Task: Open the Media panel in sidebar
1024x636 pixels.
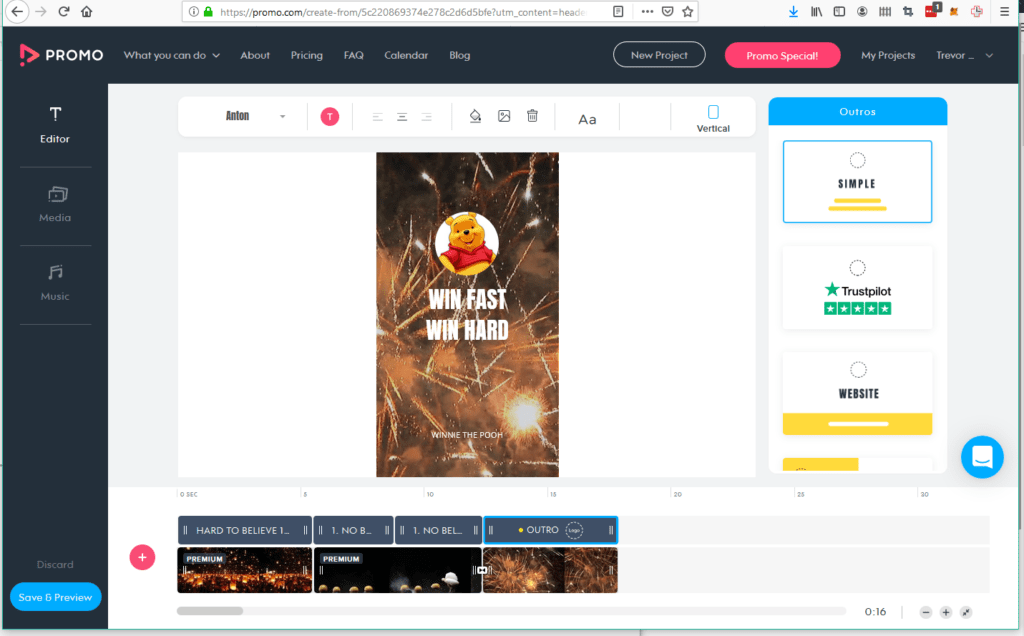Action: pyautogui.click(x=55, y=204)
